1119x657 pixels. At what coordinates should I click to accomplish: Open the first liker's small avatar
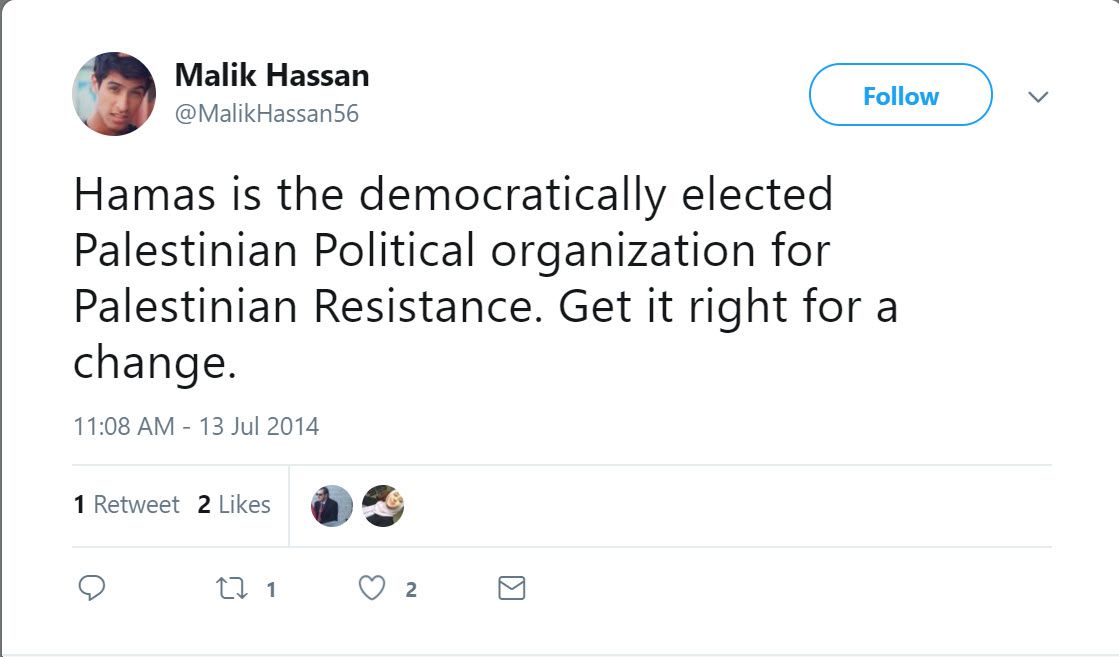coord(332,506)
